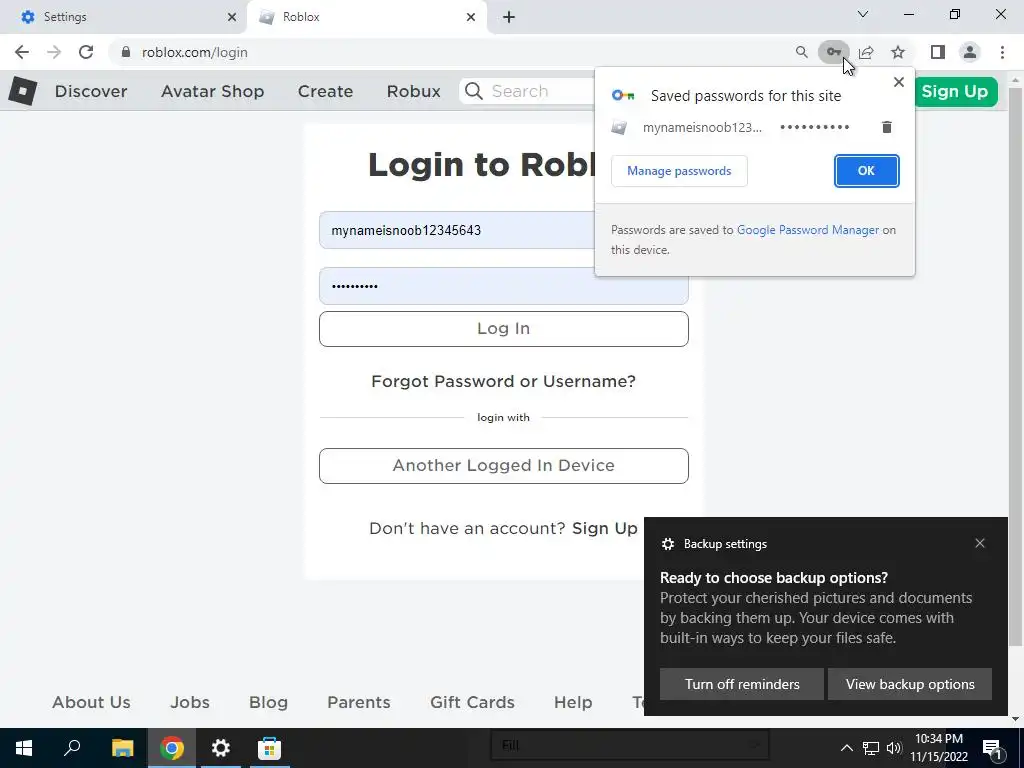Open Avatar Shop in Roblox navigation

[212, 91]
